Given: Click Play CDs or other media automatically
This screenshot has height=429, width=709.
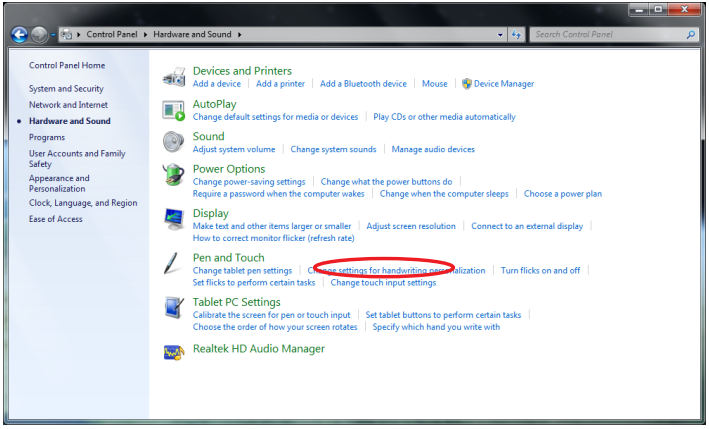Looking at the screenshot, I should [x=444, y=117].
